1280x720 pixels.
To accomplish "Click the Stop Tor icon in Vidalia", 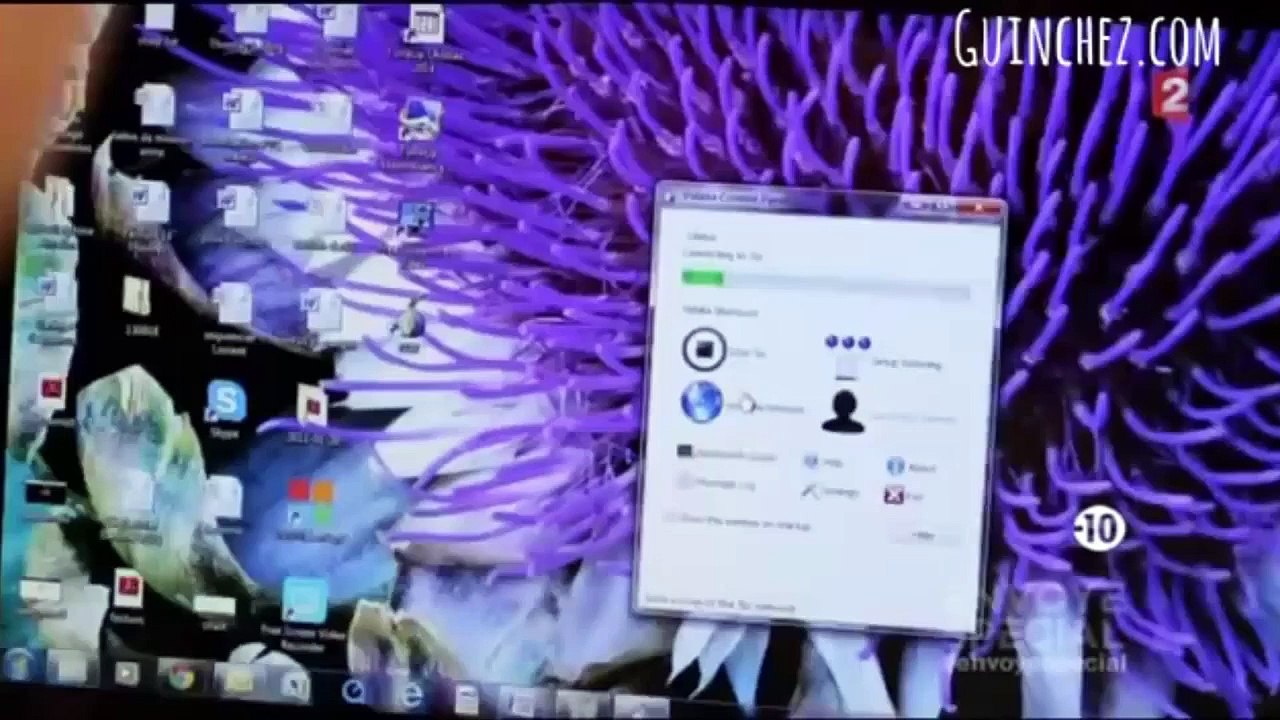I will pos(705,349).
